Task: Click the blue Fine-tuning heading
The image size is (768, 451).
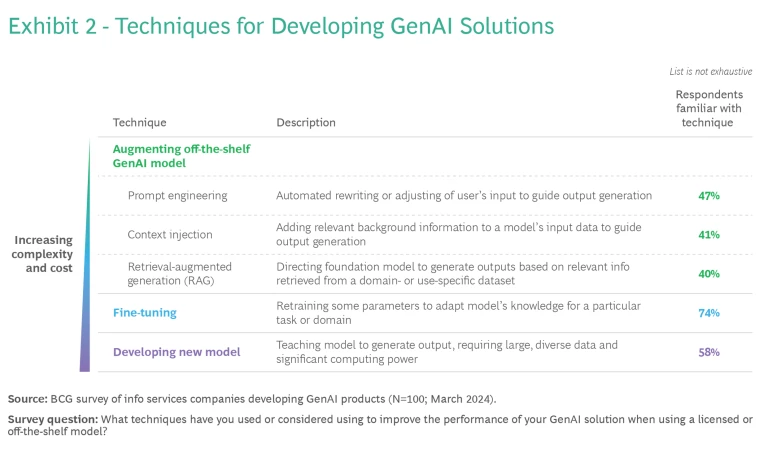Action: pos(145,312)
